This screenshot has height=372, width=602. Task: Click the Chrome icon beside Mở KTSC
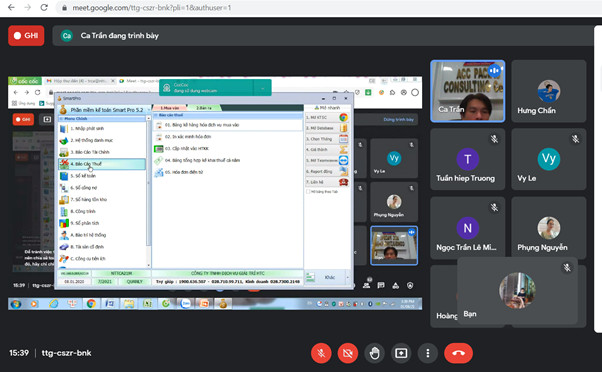pos(343,117)
